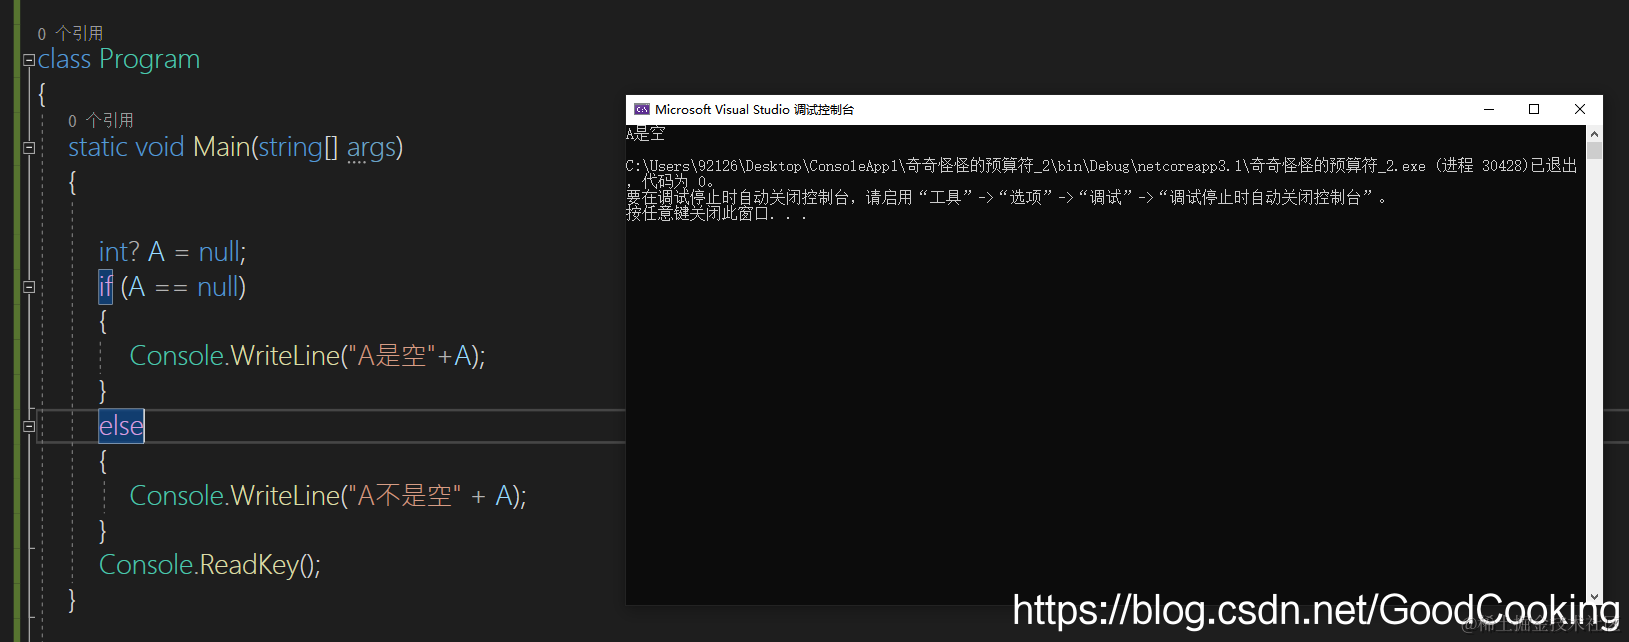This screenshot has height=642, width=1629.
Task: Click the console vertical scrollbar thumb
Action: coord(1594,150)
